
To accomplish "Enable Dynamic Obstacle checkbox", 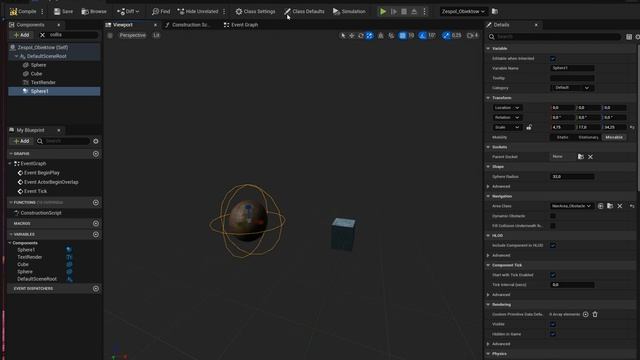I will (553, 216).
